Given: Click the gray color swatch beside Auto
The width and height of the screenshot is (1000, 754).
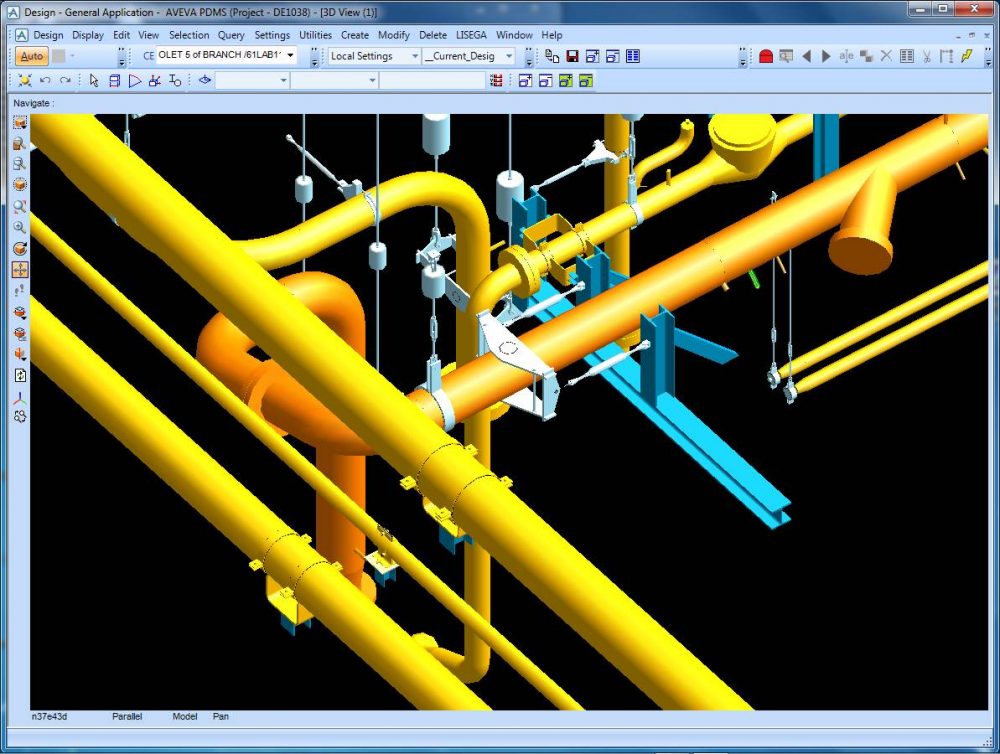Looking at the screenshot, I should coord(59,56).
